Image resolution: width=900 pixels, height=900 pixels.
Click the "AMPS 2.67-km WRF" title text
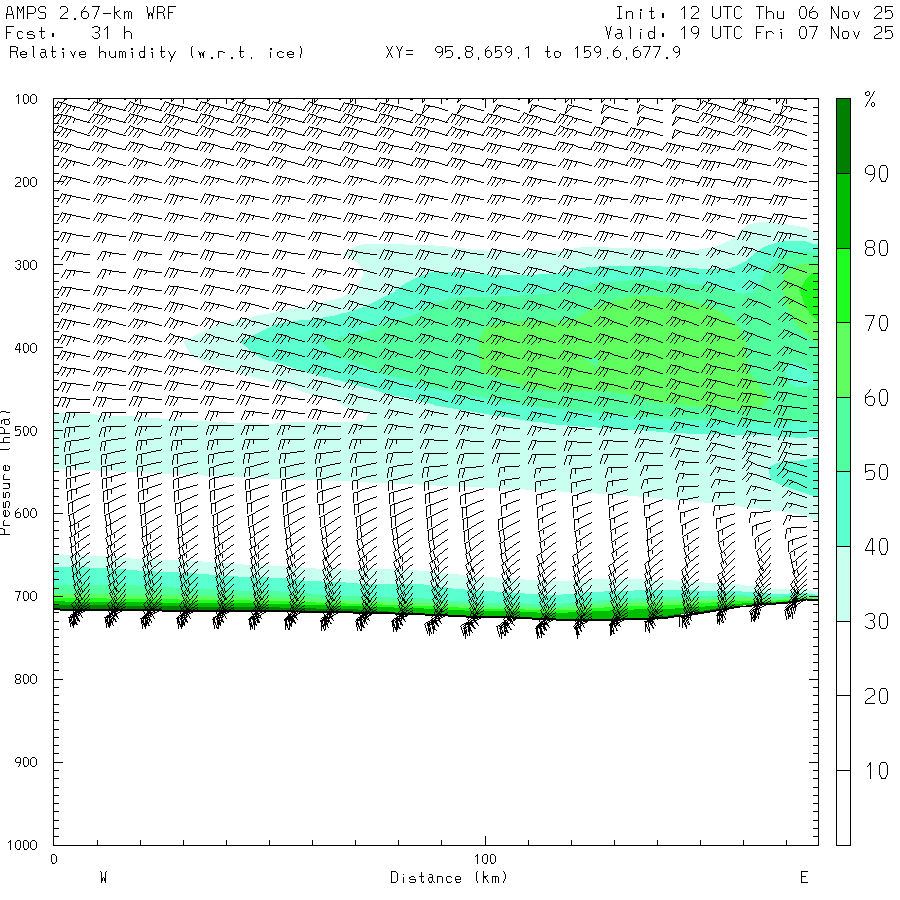coord(76,13)
